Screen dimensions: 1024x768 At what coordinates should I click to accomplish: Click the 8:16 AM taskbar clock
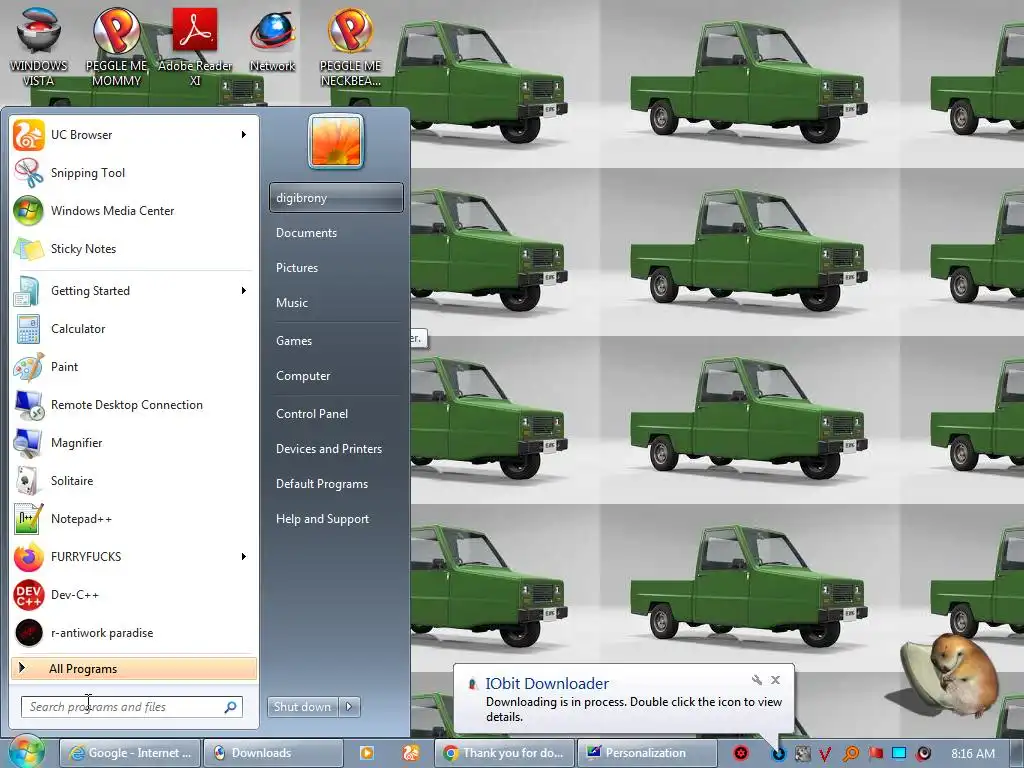pos(973,754)
